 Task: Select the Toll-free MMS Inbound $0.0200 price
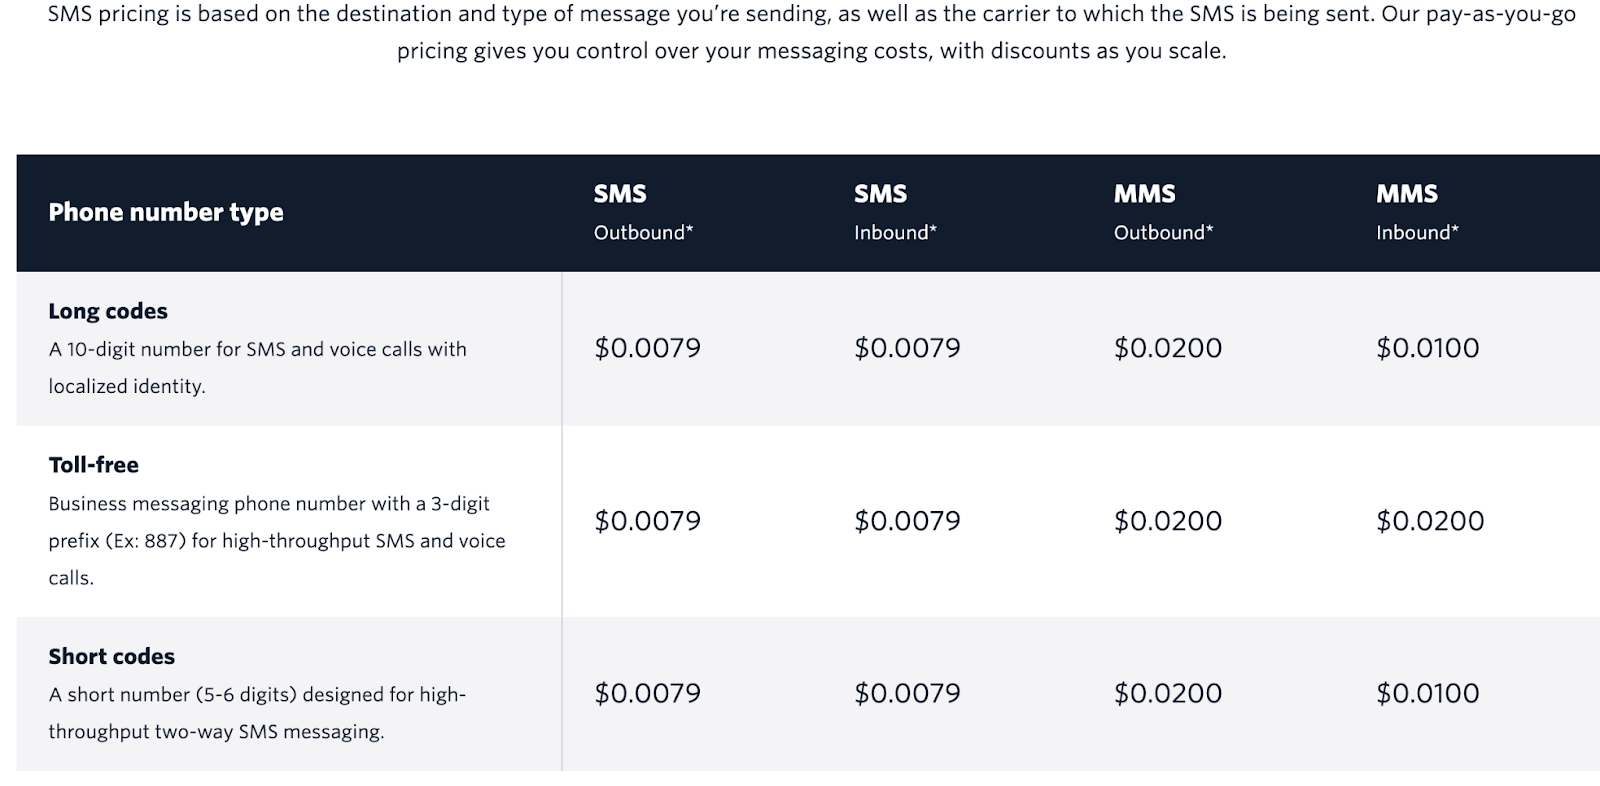[x=1430, y=521]
